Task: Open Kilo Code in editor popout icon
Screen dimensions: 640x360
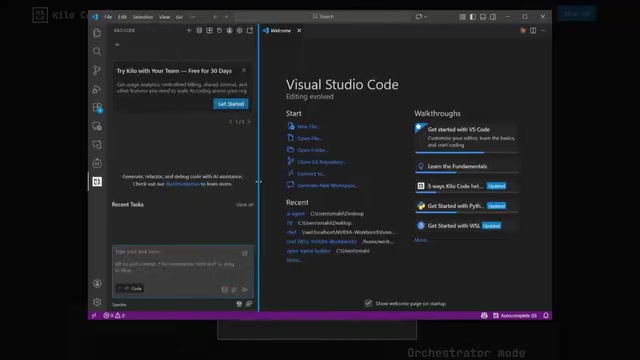Action: coord(250,31)
